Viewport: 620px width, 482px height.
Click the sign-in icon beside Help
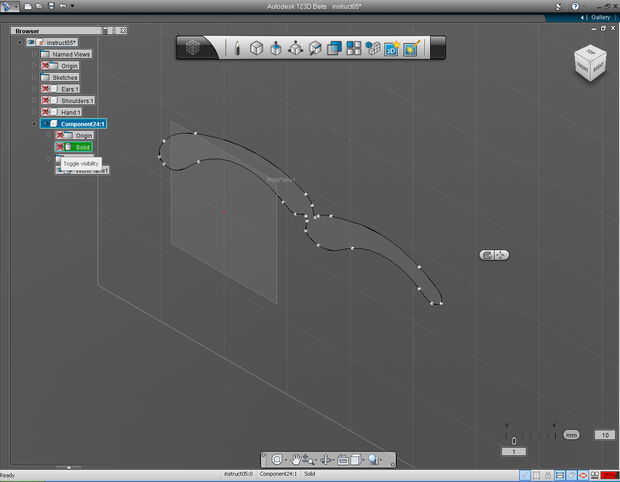pos(559,6)
